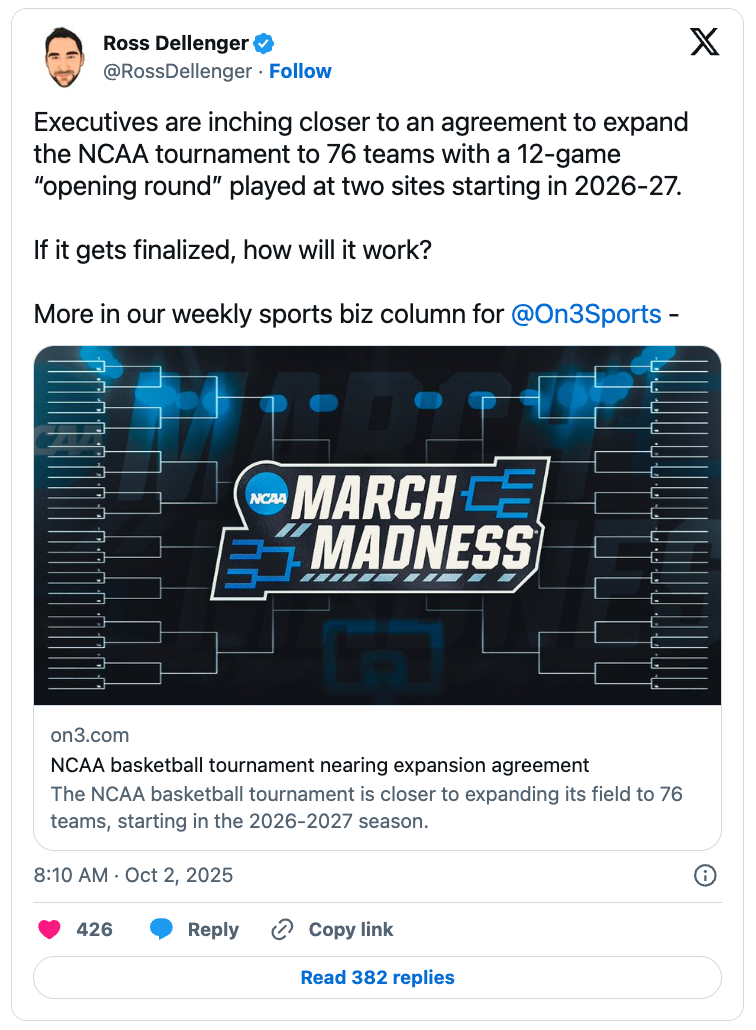The width and height of the screenshot is (756, 1030).
Task: Click the blue reply speech bubble icon
Action: (161, 929)
